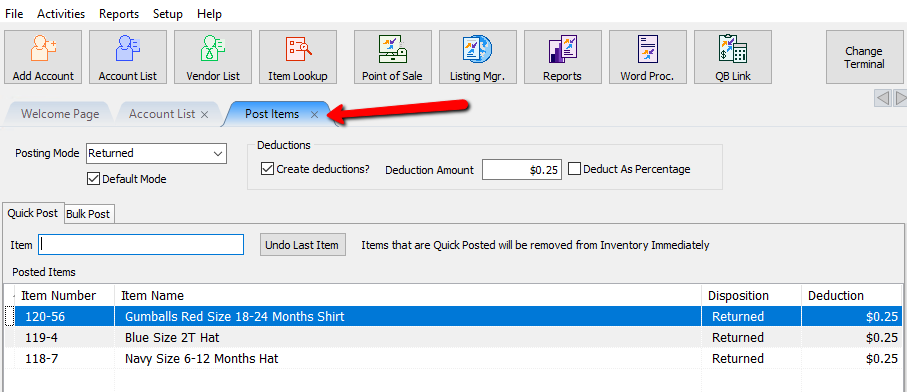907x392 pixels.
Task: Launch Item Lookup from the toolbar
Action: tap(298, 57)
